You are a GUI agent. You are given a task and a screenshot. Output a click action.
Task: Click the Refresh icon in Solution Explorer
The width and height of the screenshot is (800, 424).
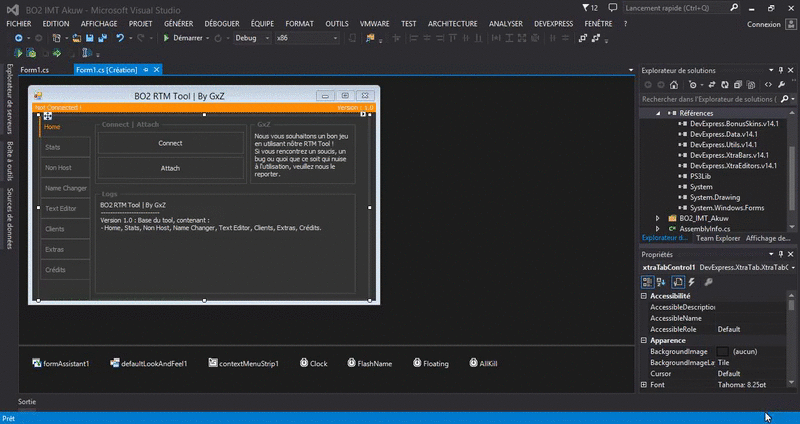coord(724,85)
